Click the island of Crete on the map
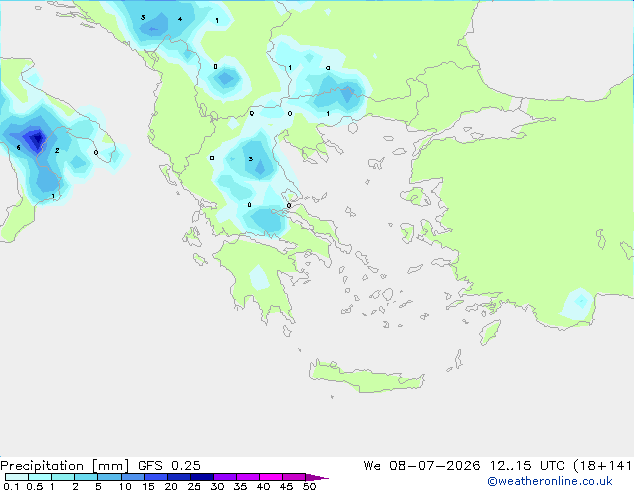Viewport: 634px width, 490px height. pos(366,377)
